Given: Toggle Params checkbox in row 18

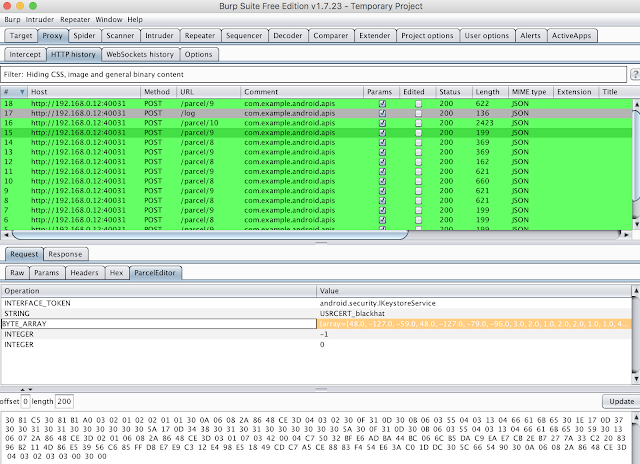Looking at the screenshot, I should coord(382,104).
